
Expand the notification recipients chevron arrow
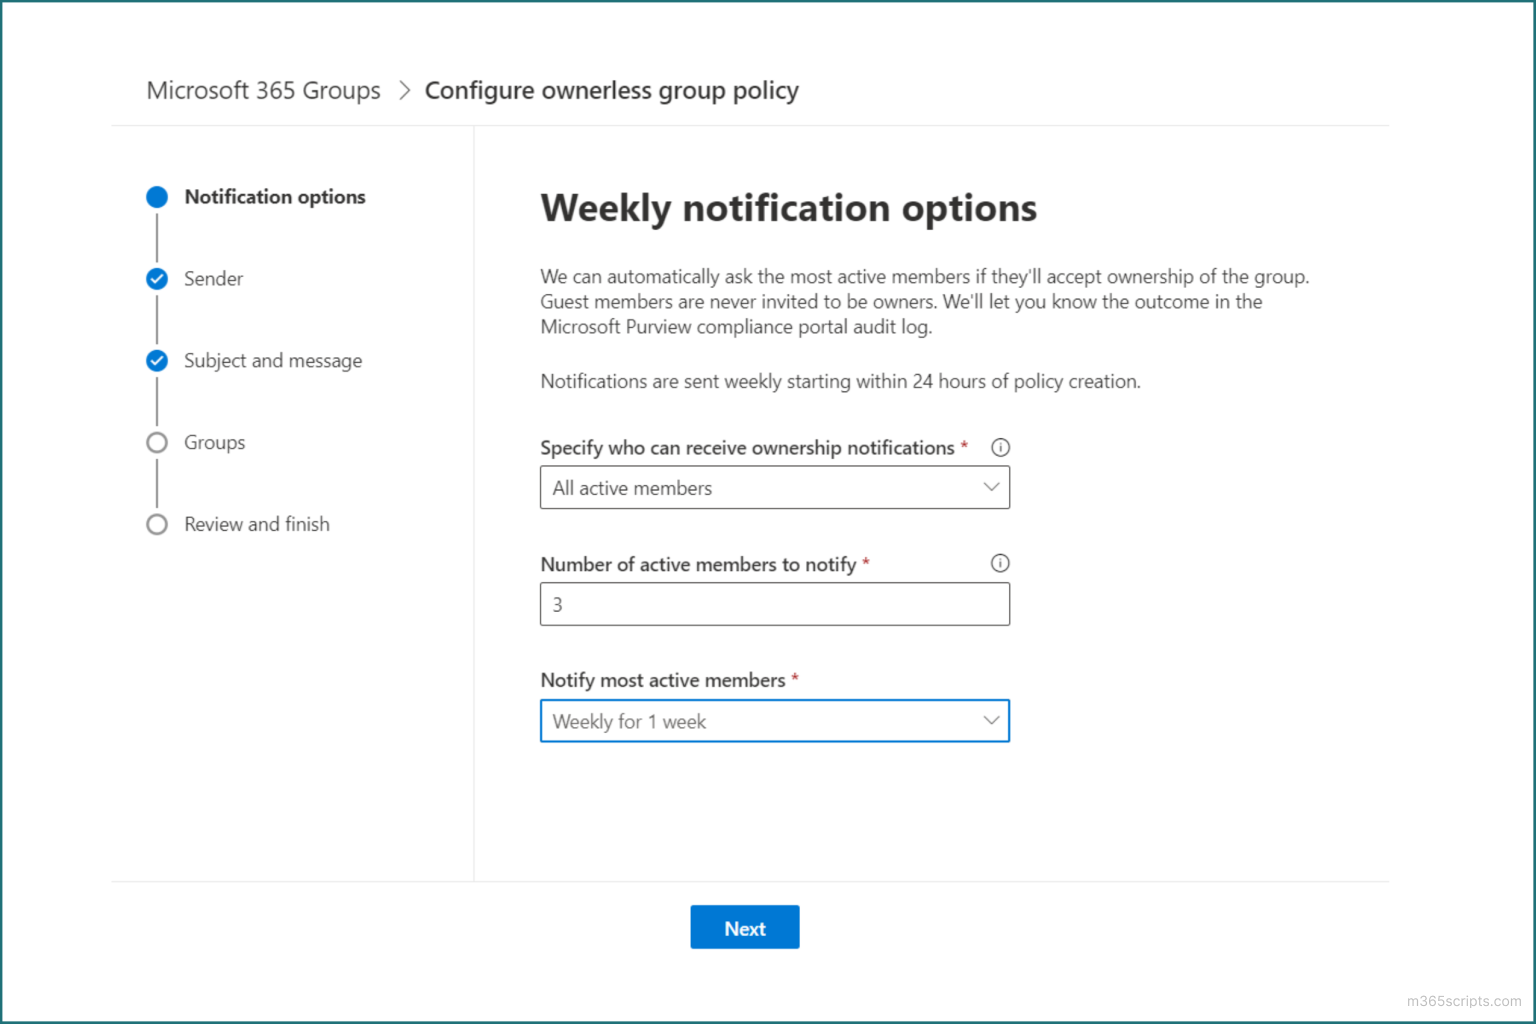pos(990,487)
